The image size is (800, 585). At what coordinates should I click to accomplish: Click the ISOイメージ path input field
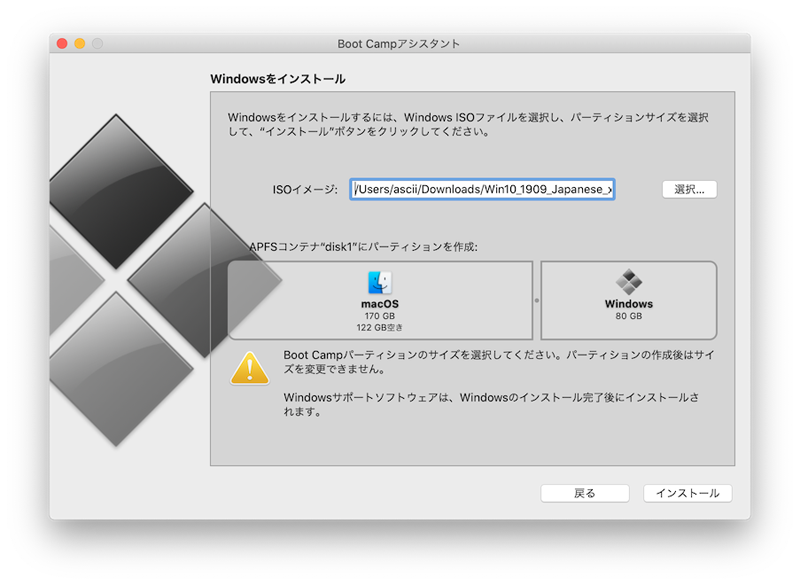[x=482, y=189]
